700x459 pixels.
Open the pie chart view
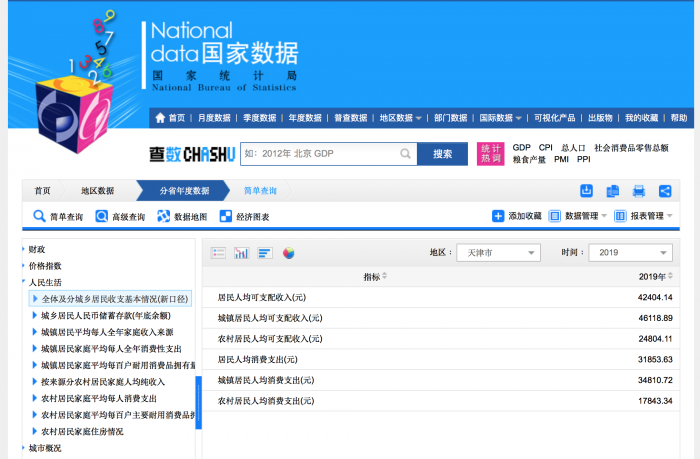coord(288,253)
